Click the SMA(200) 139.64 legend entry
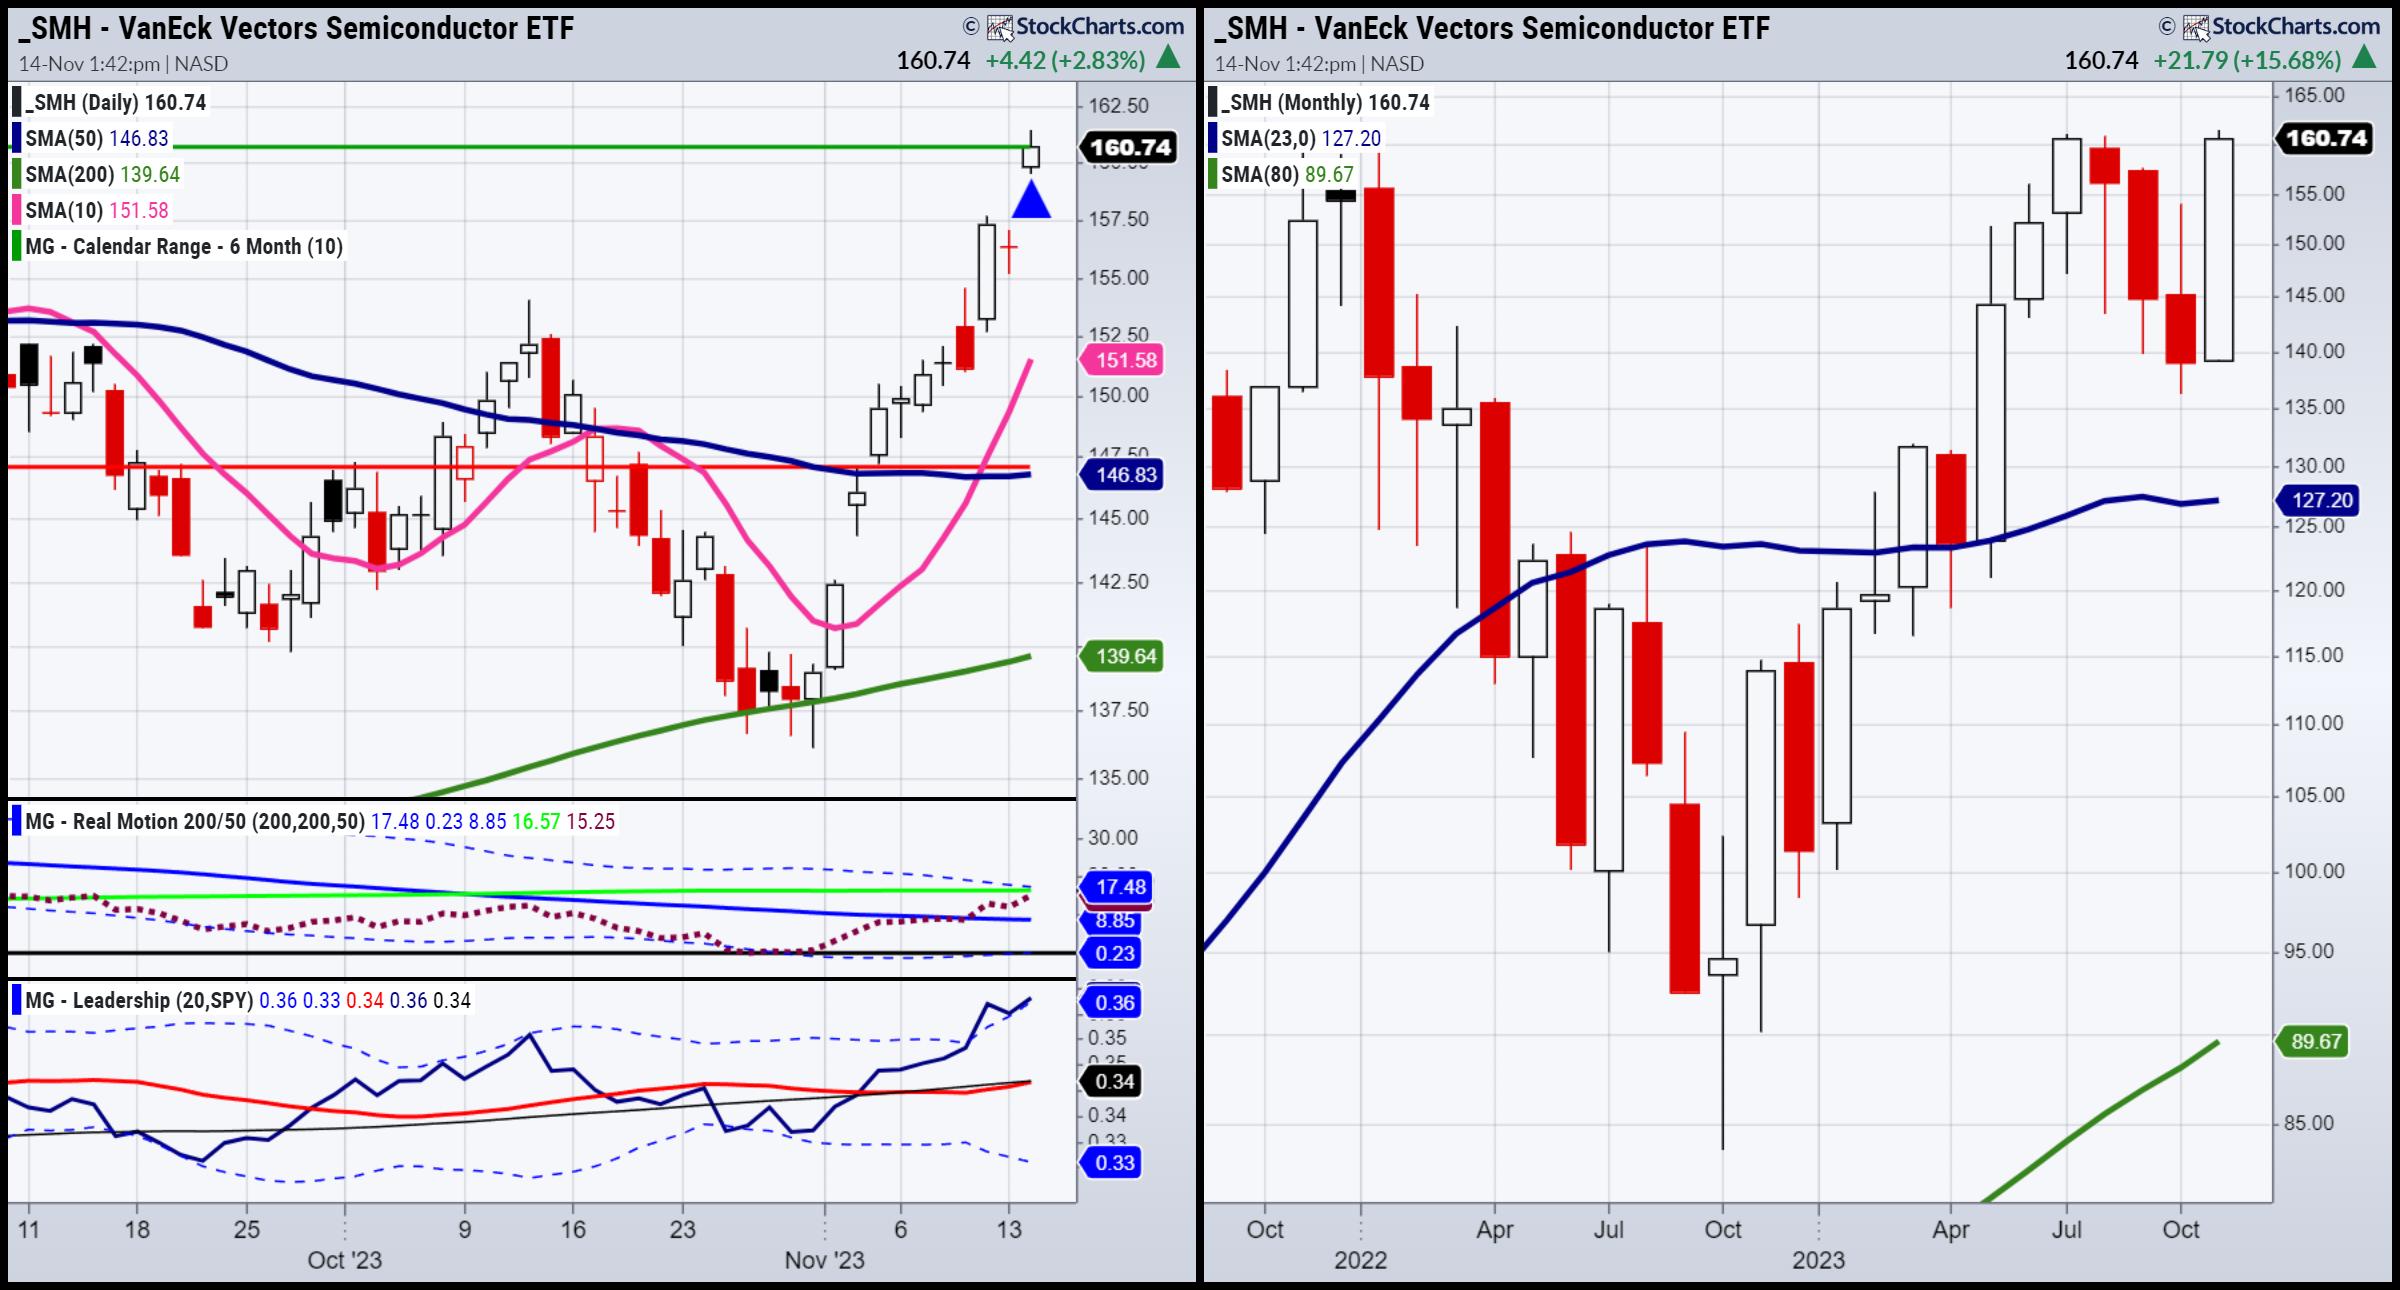The height and width of the screenshot is (1290, 2400). point(102,174)
